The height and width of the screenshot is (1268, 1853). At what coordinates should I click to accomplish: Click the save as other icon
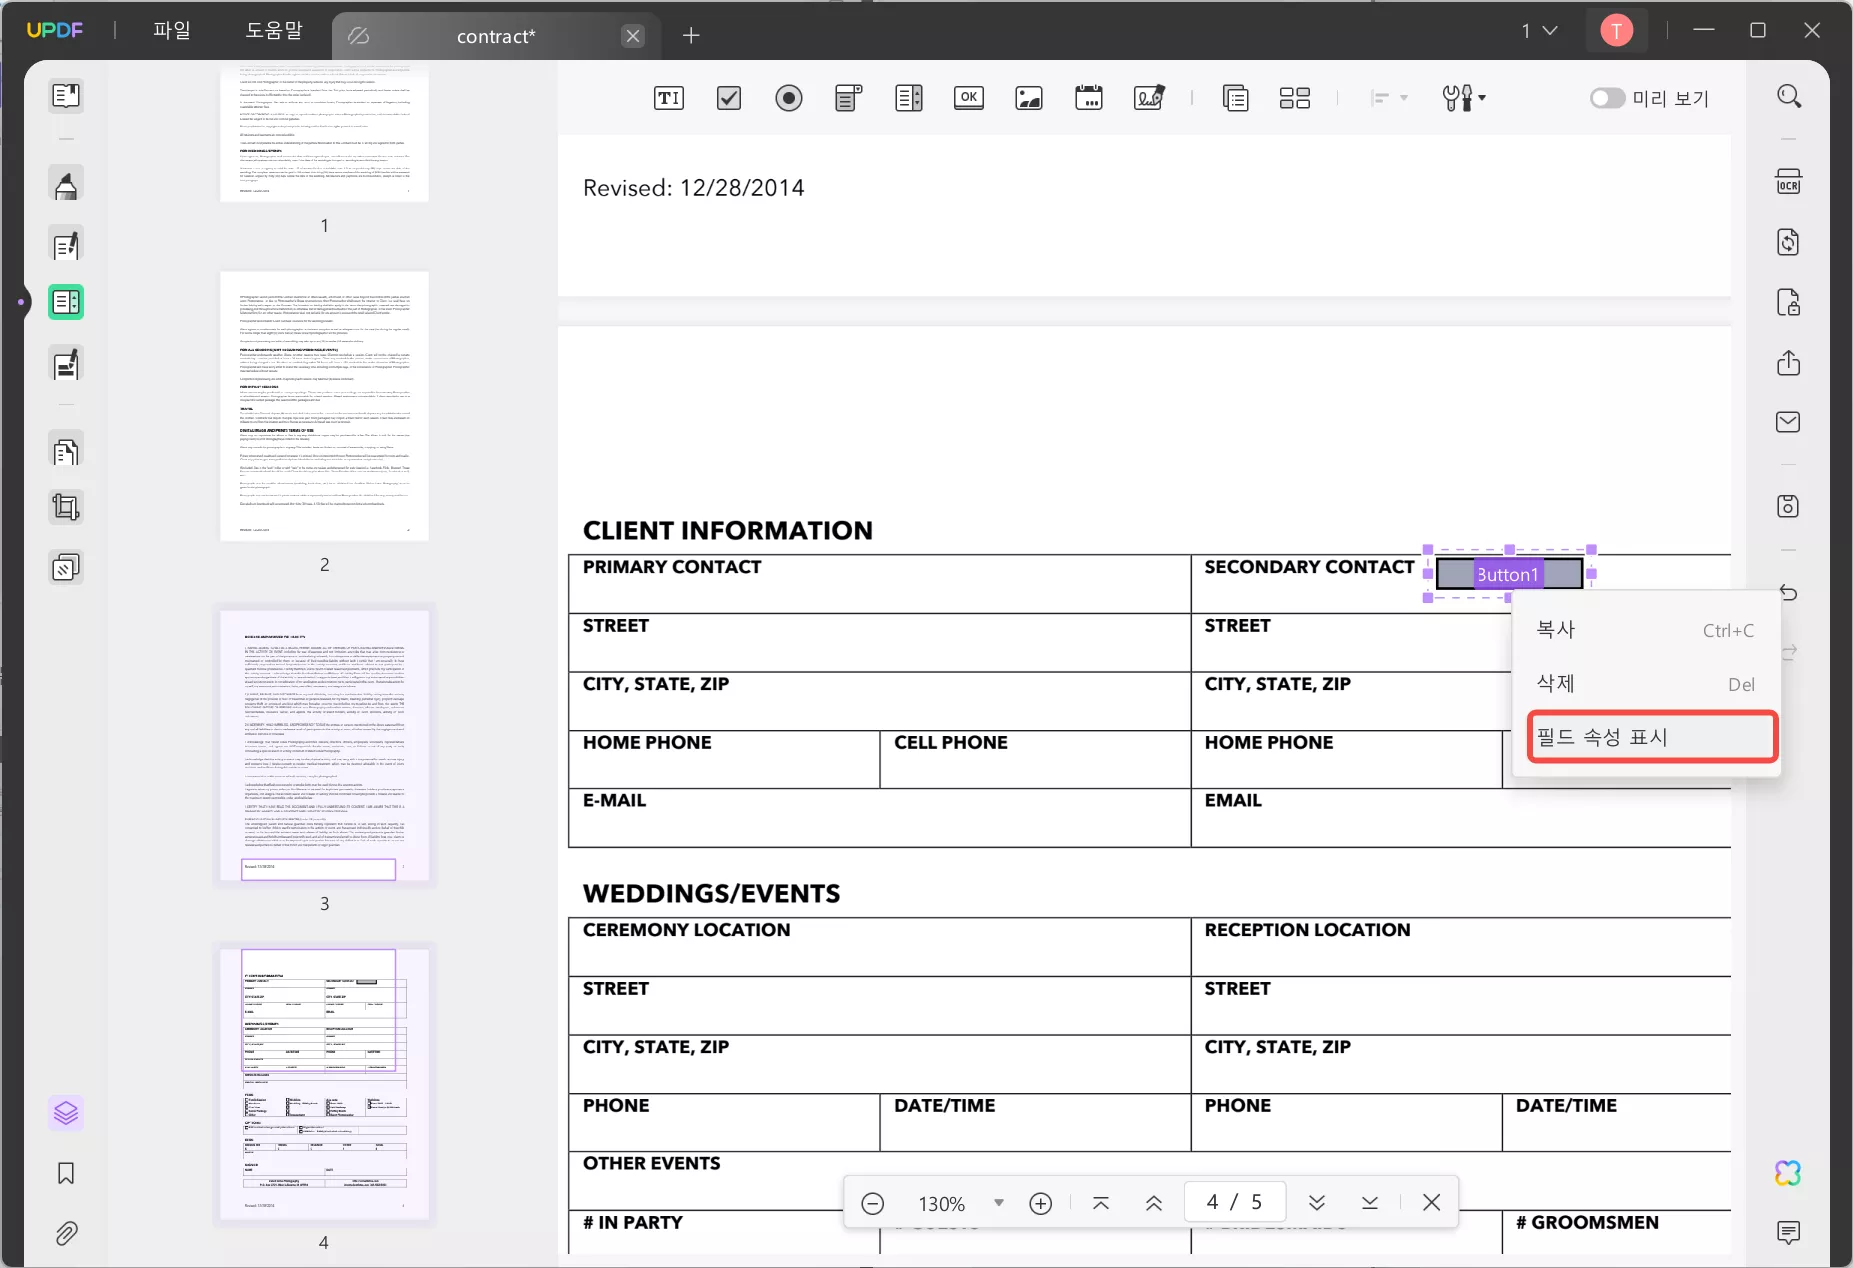1789,506
